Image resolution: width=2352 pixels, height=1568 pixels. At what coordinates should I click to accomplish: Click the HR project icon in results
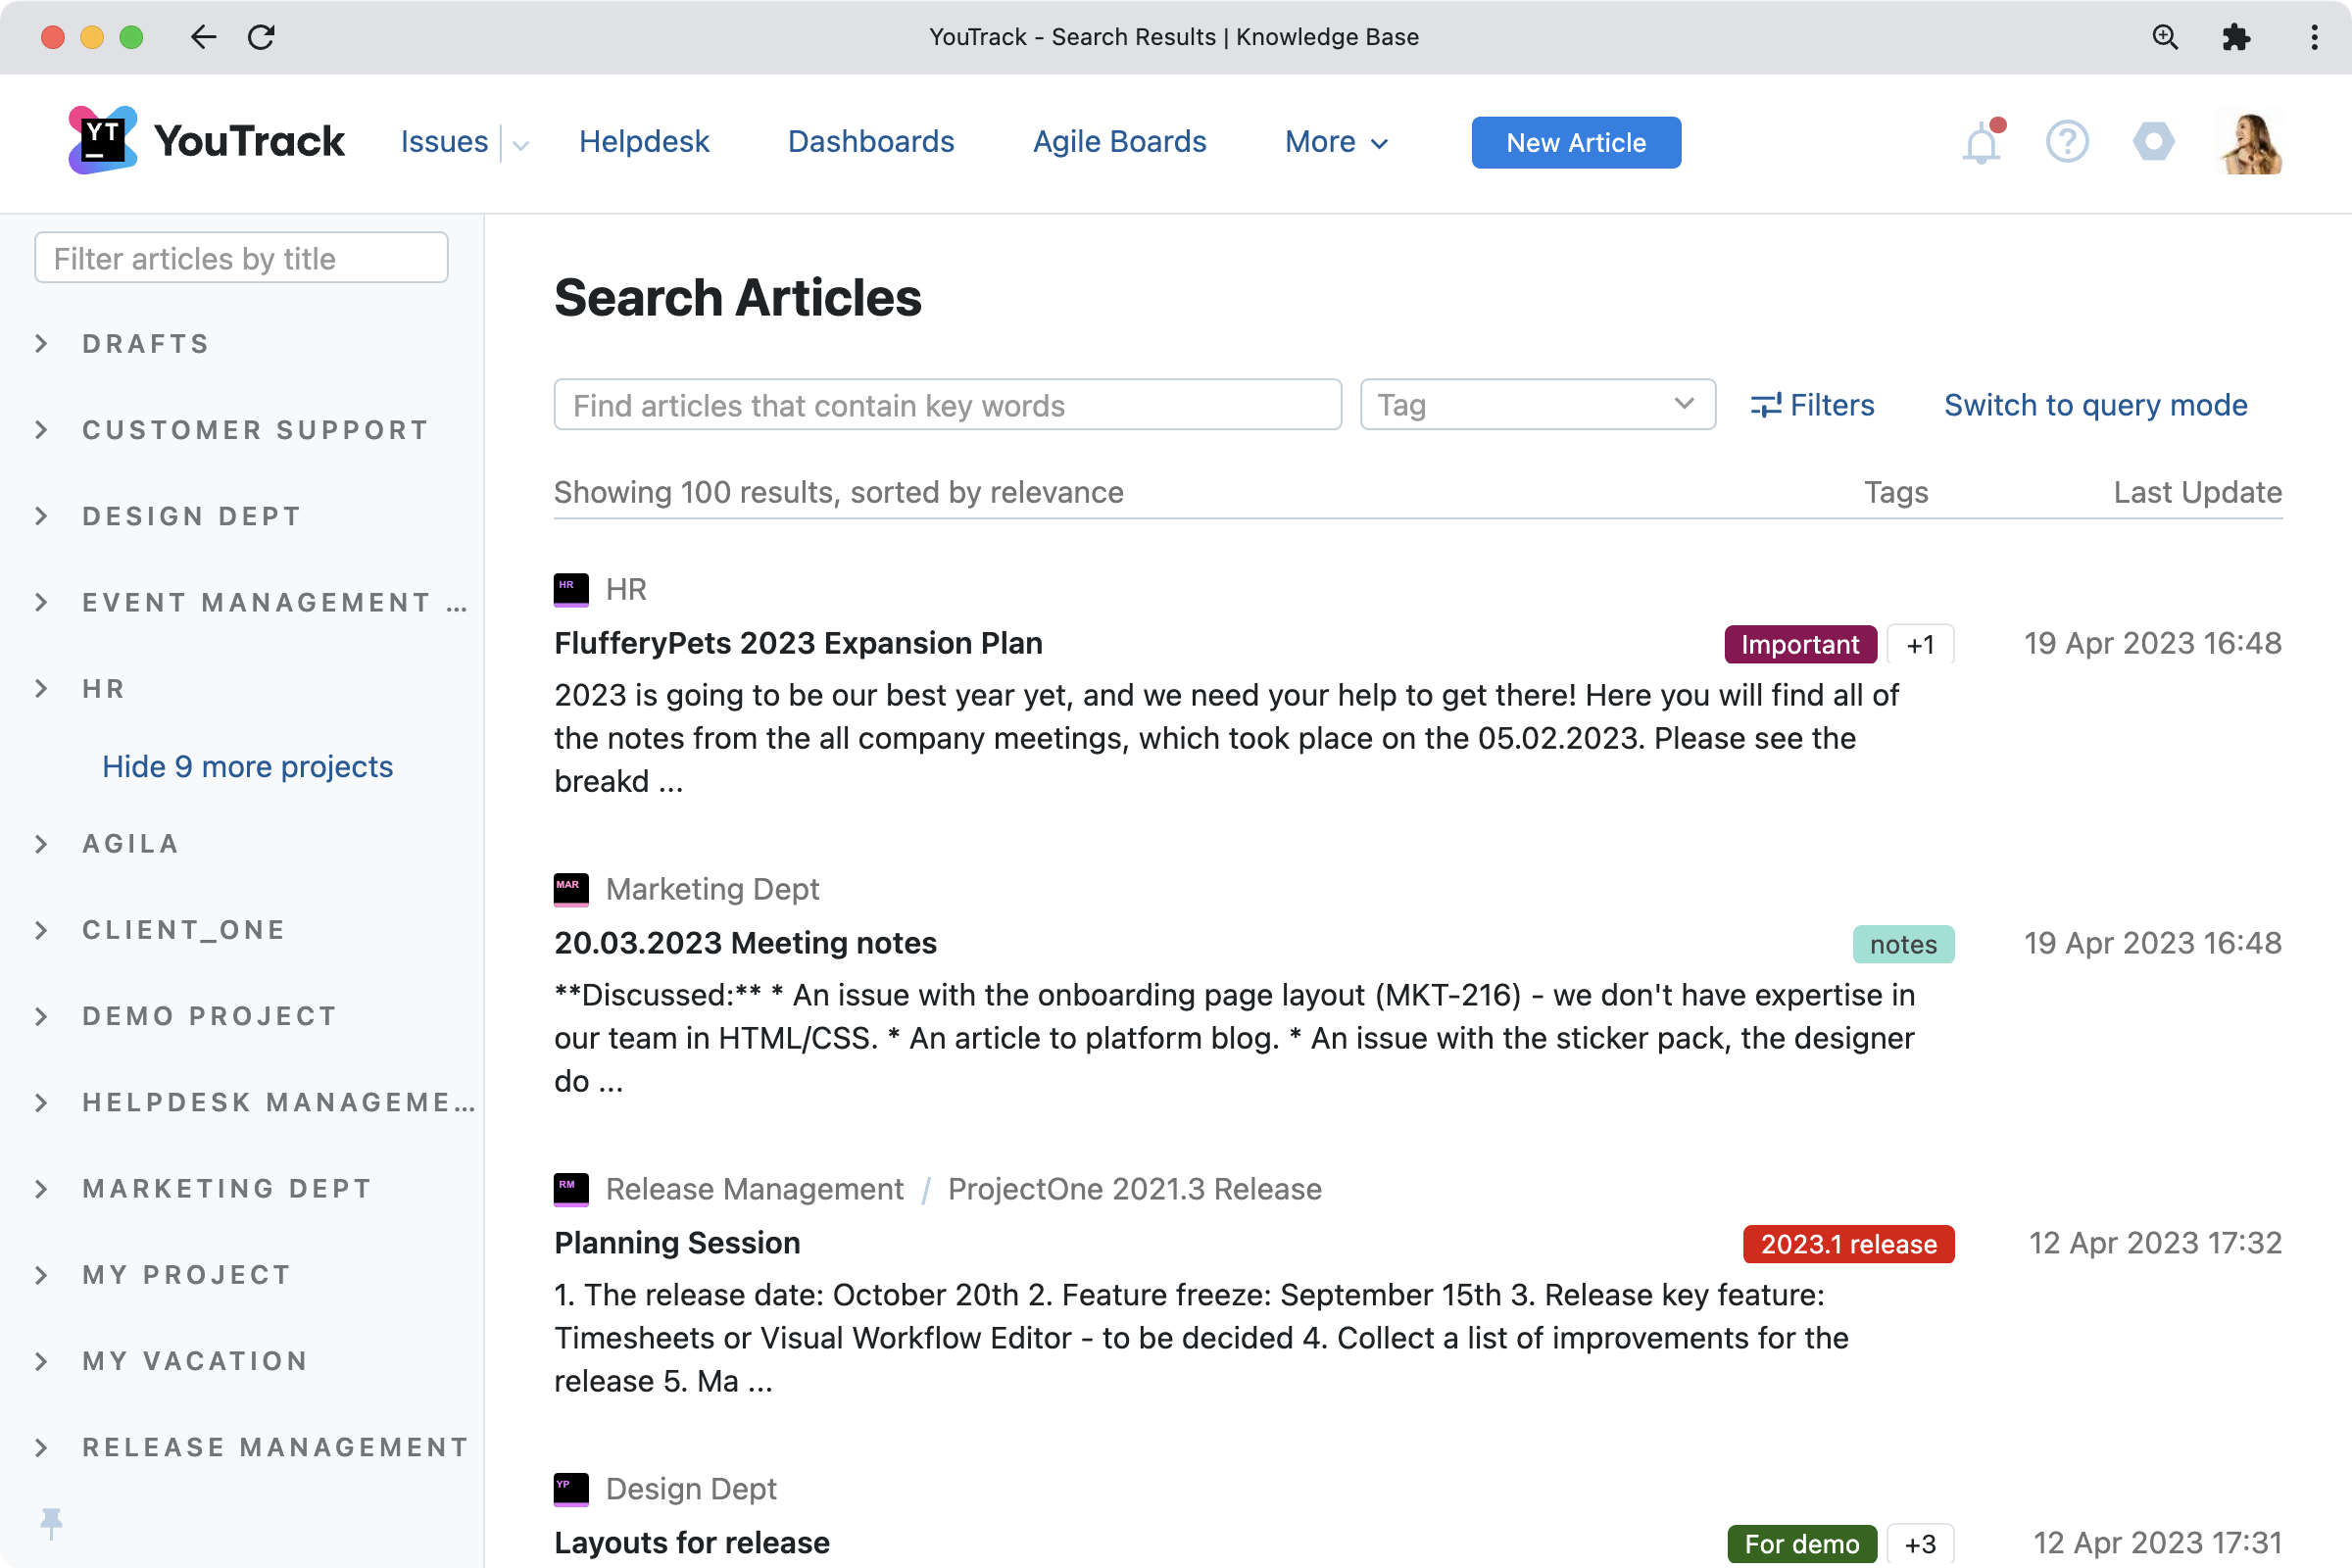571,589
